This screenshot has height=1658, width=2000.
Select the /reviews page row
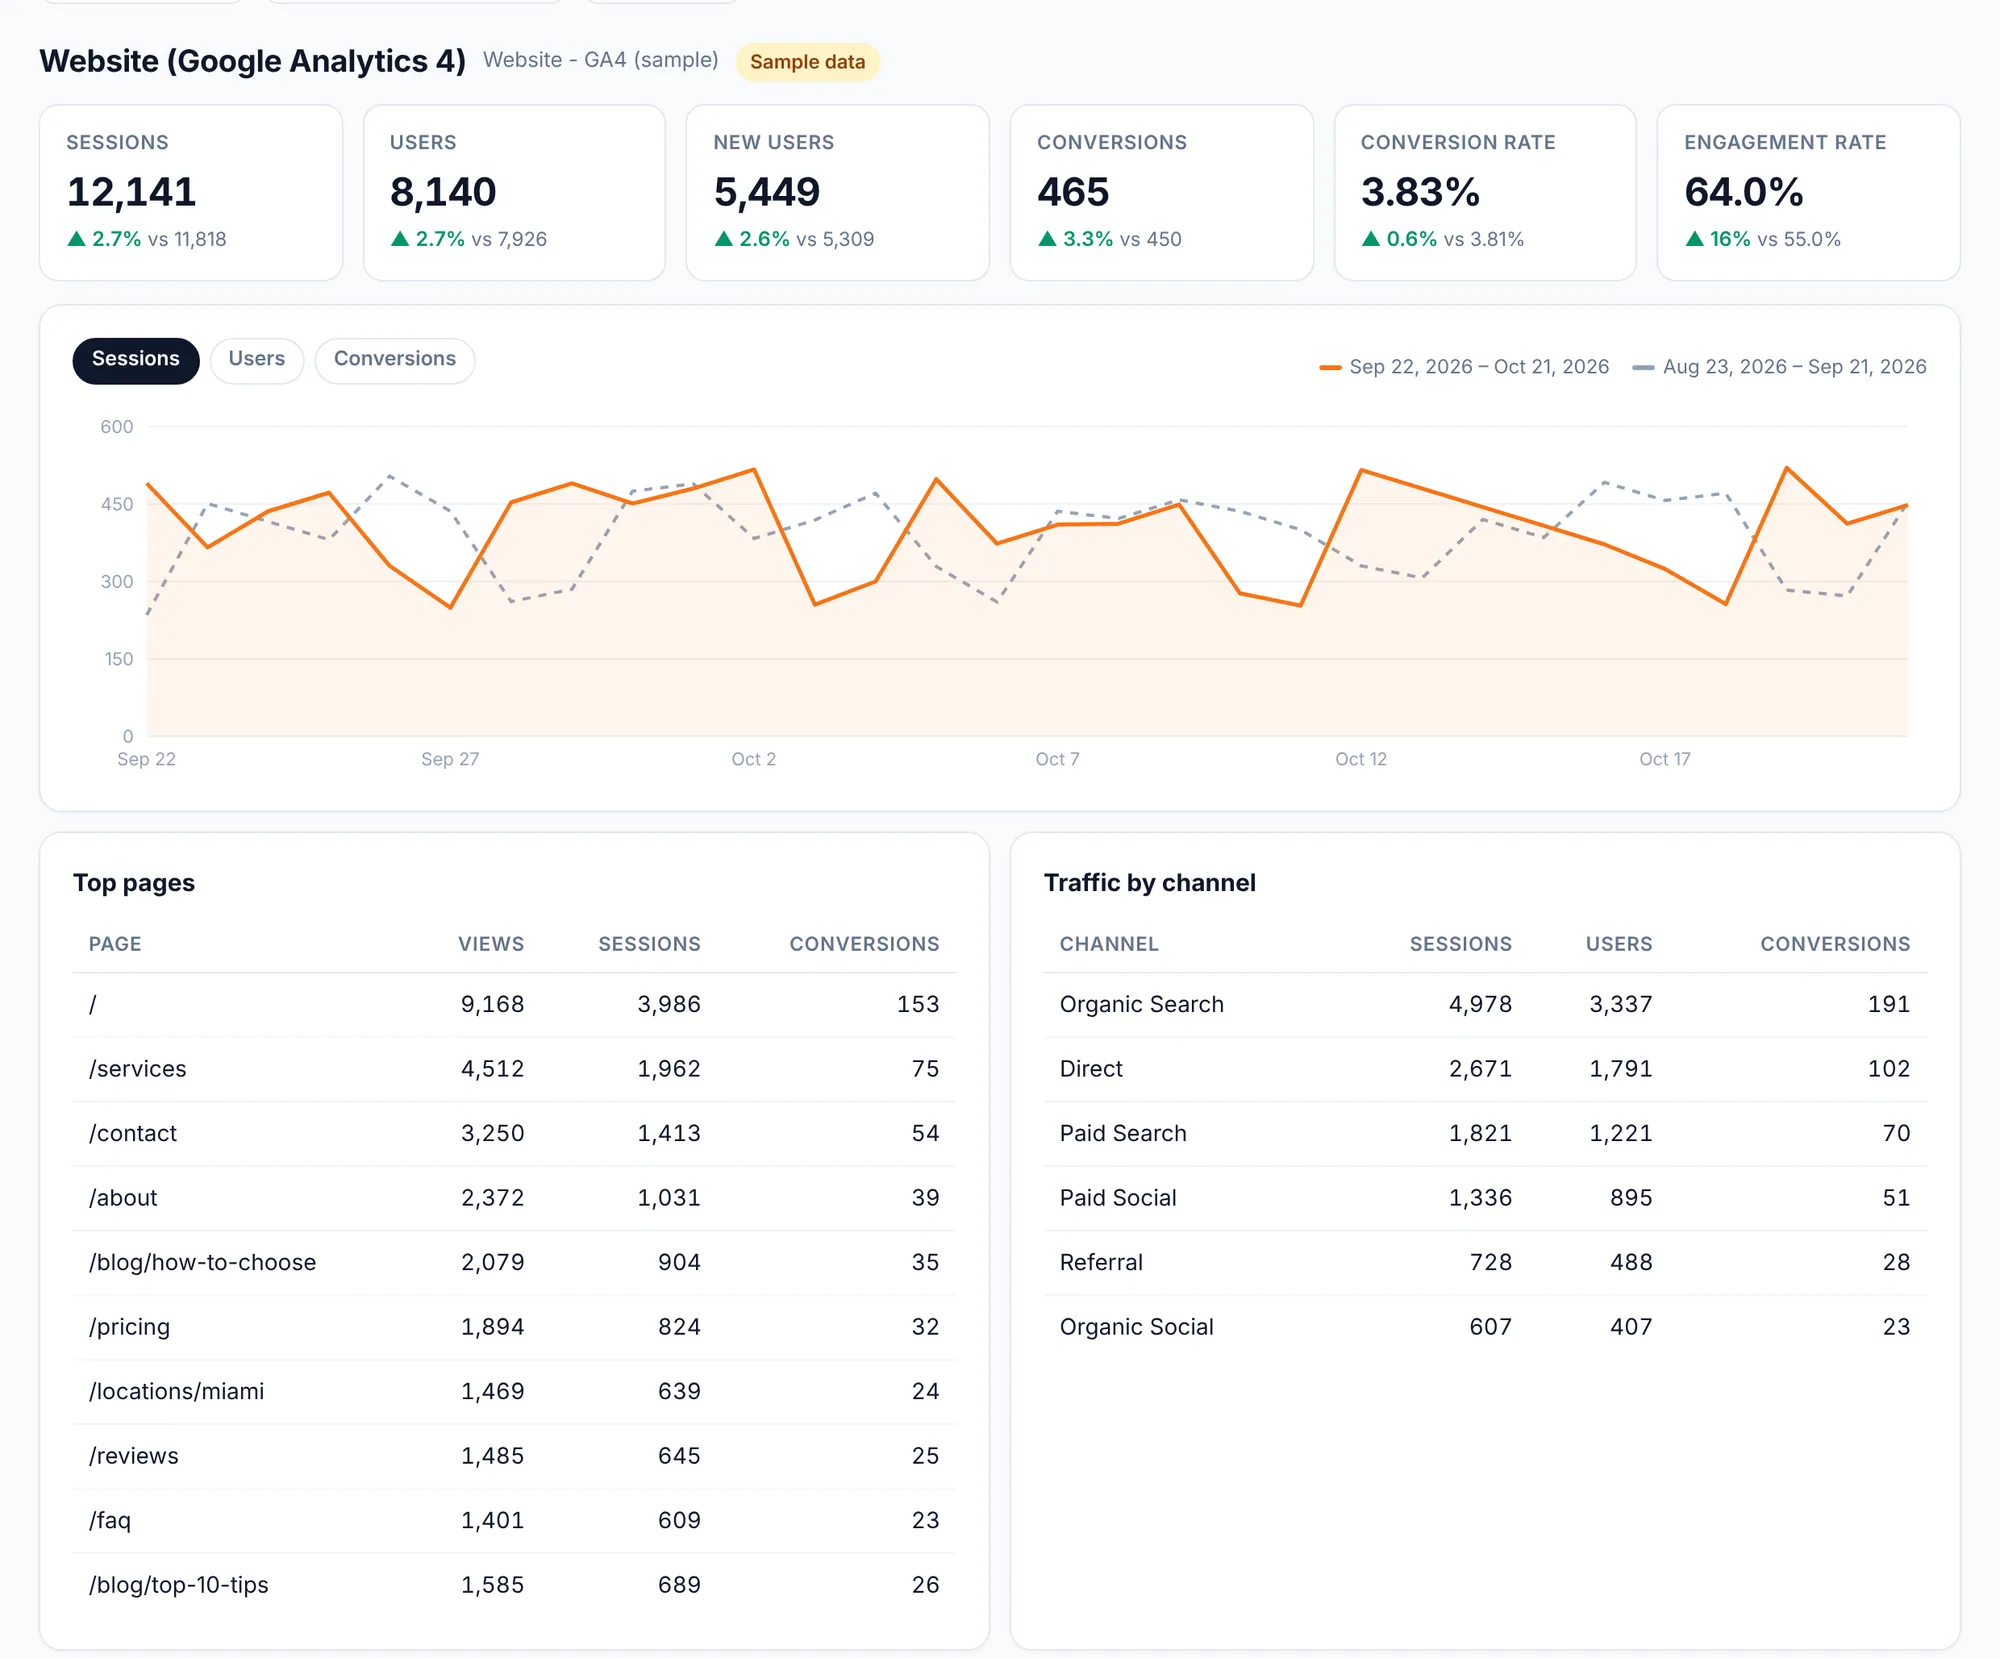pyautogui.click(x=514, y=1456)
